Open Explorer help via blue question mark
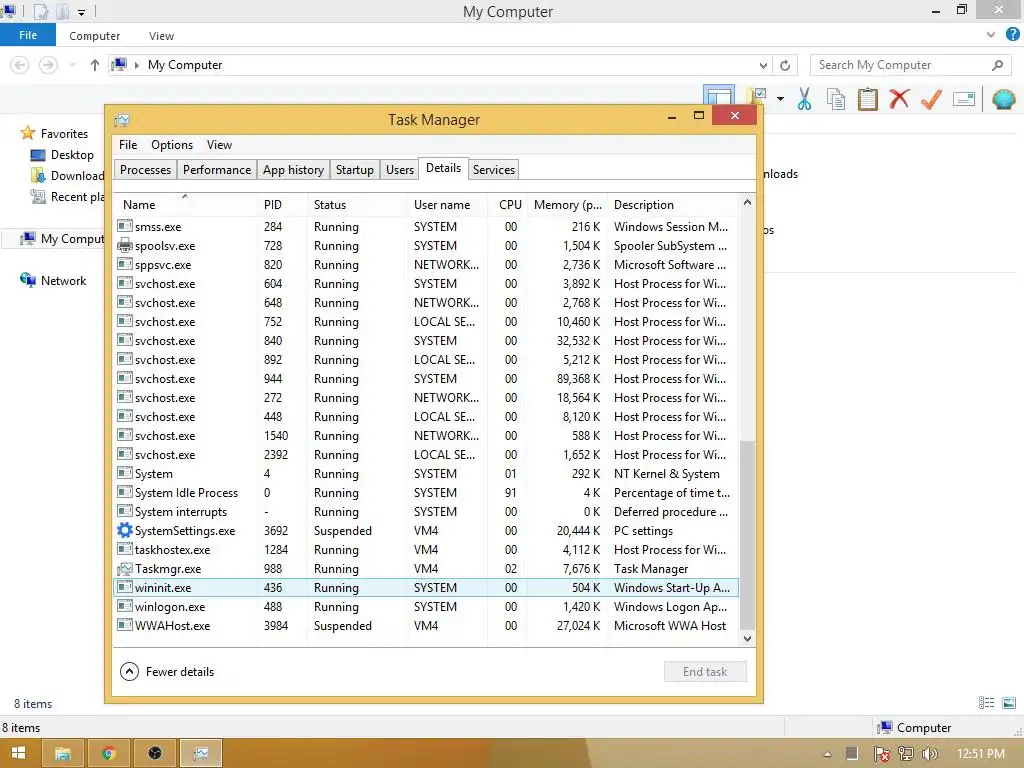Viewport: 1024px width, 768px height. pyautogui.click(x=1012, y=35)
